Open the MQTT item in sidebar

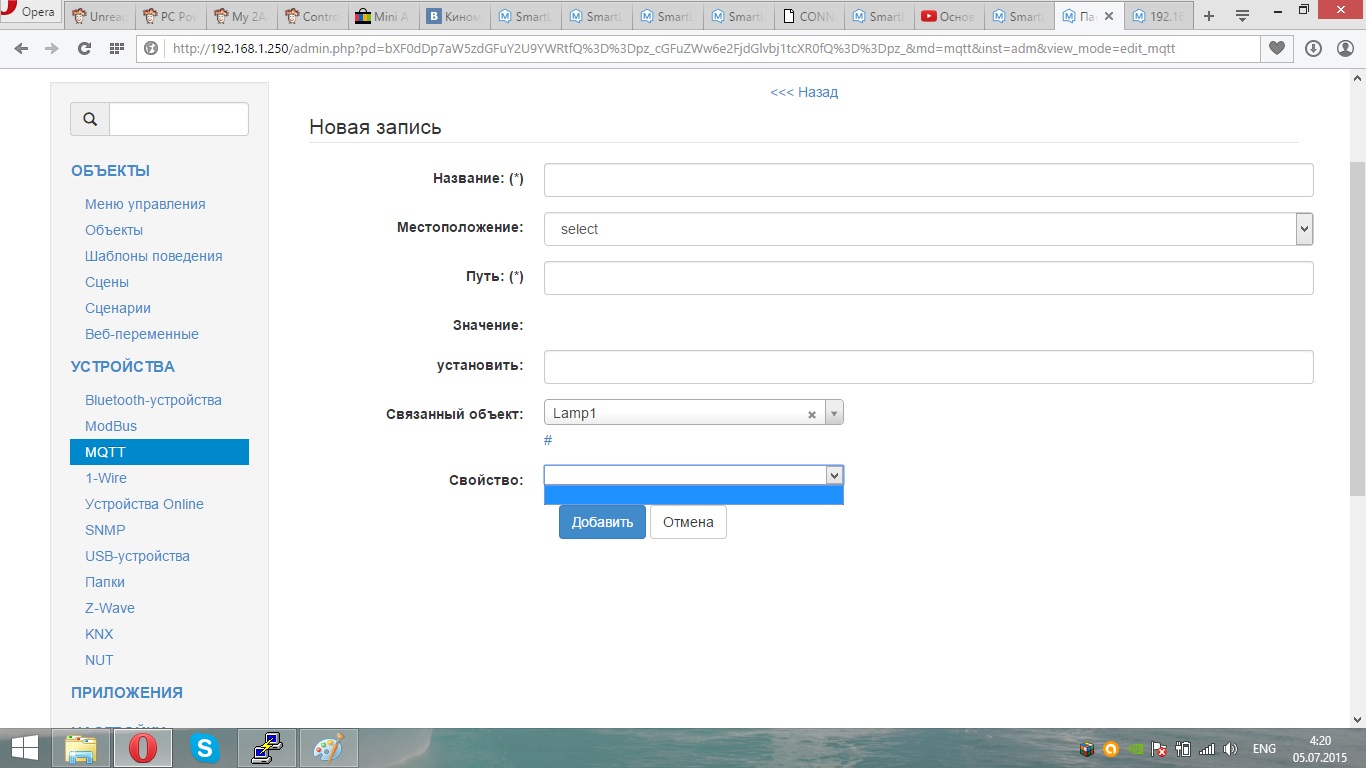(x=159, y=452)
